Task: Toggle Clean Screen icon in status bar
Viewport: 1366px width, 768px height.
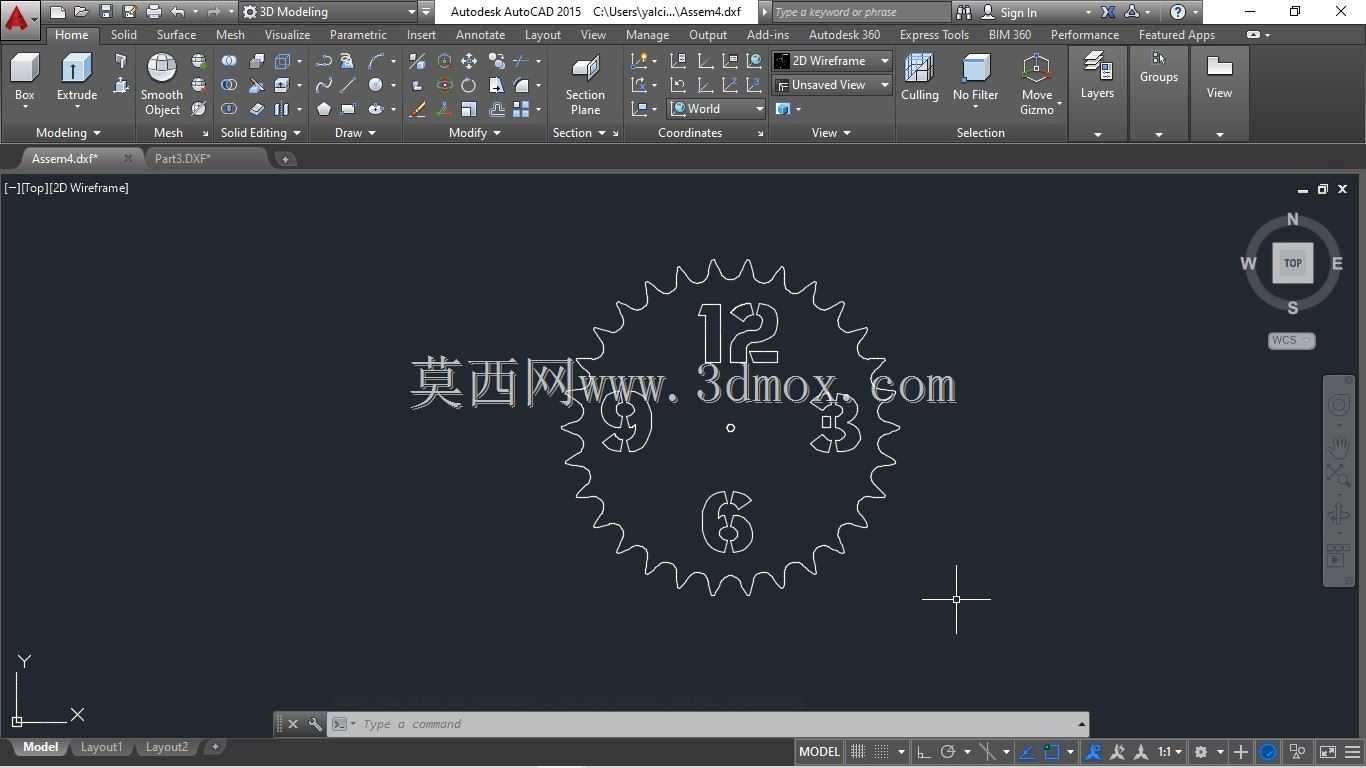Action: (1327, 752)
